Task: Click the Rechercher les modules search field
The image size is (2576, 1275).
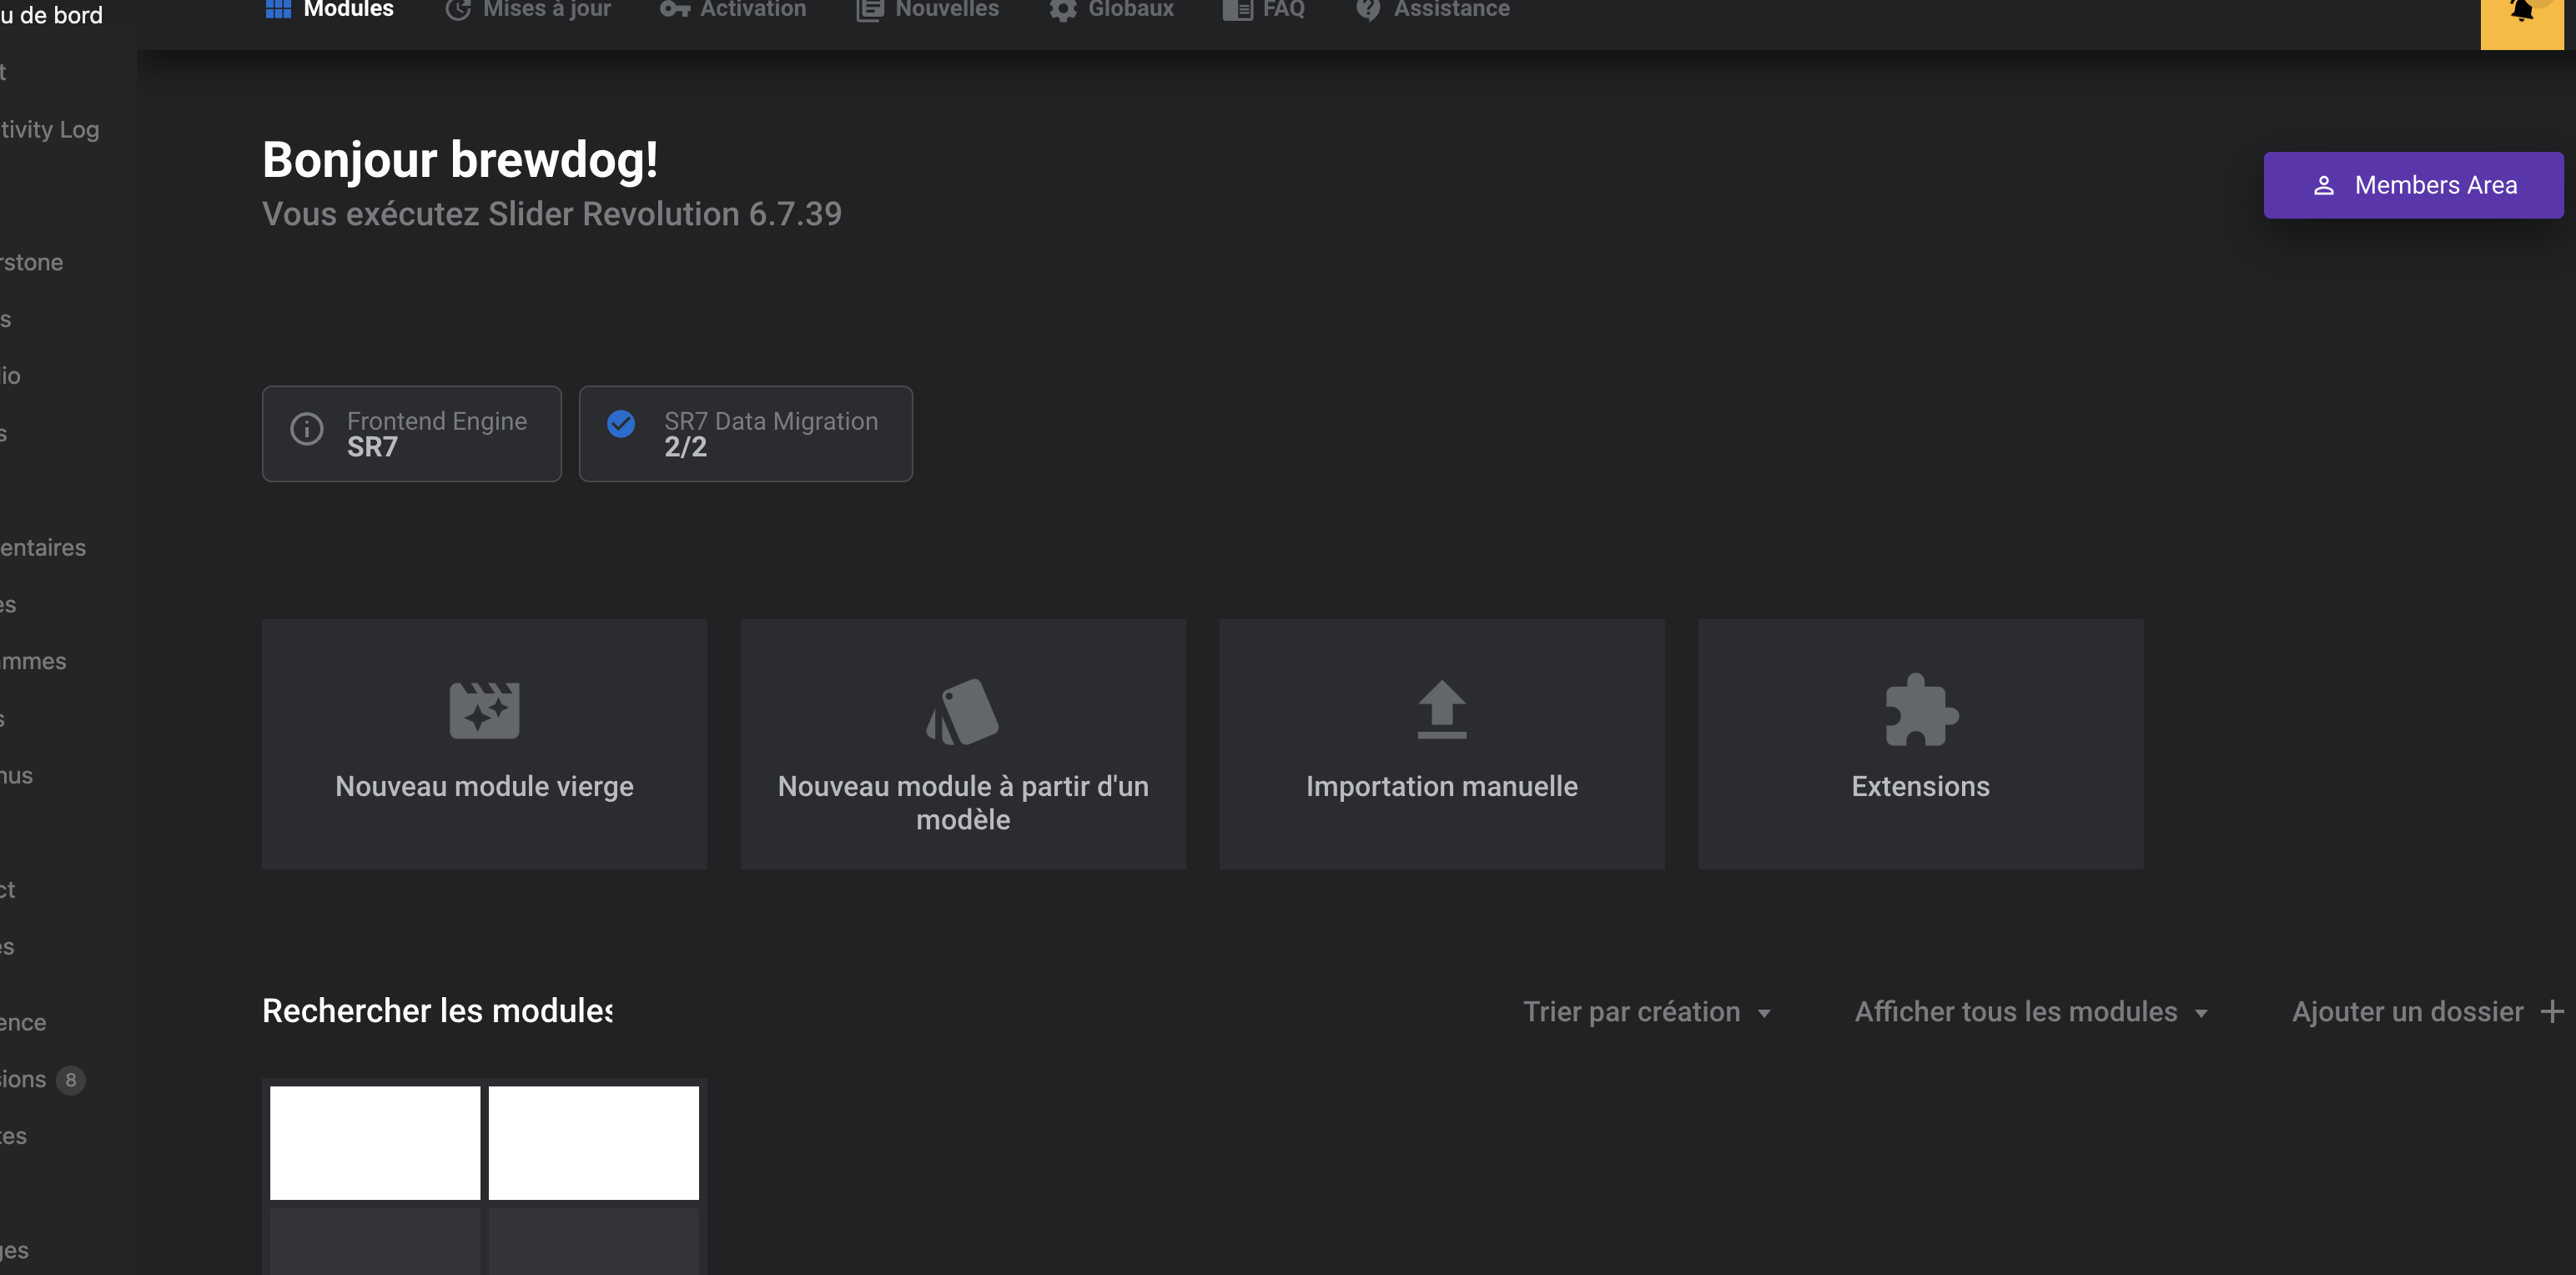Action: [x=437, y=1011]
